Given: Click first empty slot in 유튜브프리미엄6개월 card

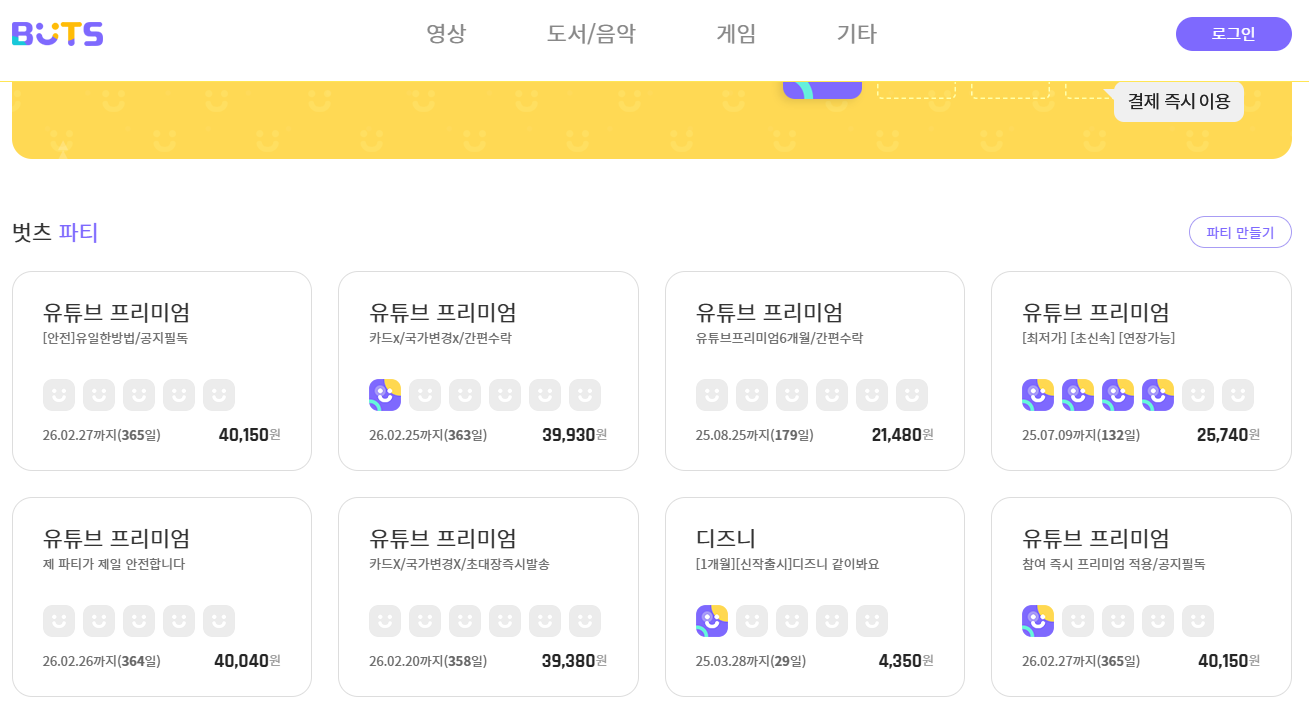Looking at the screenshot, I should (712, 395).
